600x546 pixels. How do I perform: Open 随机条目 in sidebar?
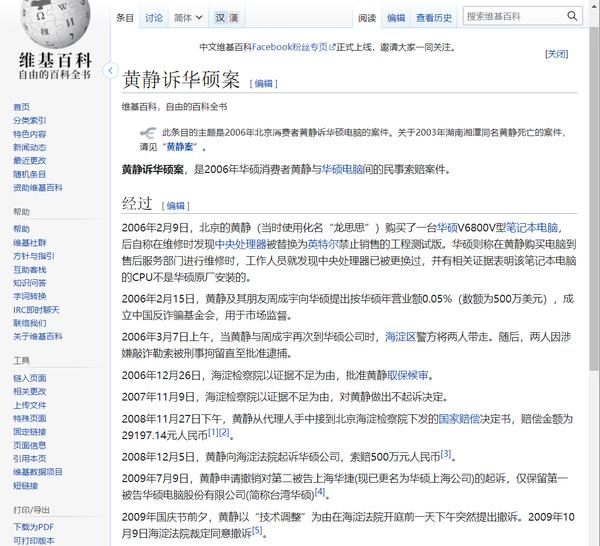coord(29,174)
